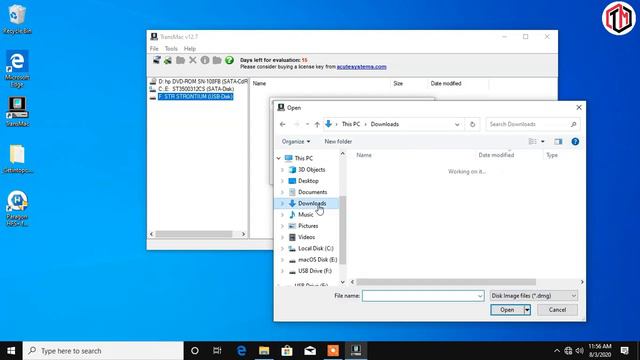Click the change view icon in Open dialog

(532, 142)
